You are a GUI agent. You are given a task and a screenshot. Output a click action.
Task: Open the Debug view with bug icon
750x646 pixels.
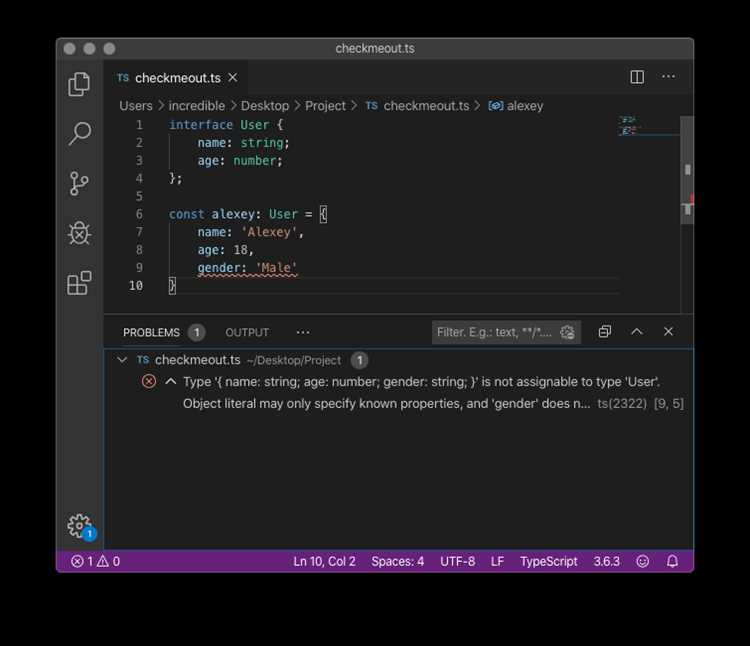[x=79, y=233]
